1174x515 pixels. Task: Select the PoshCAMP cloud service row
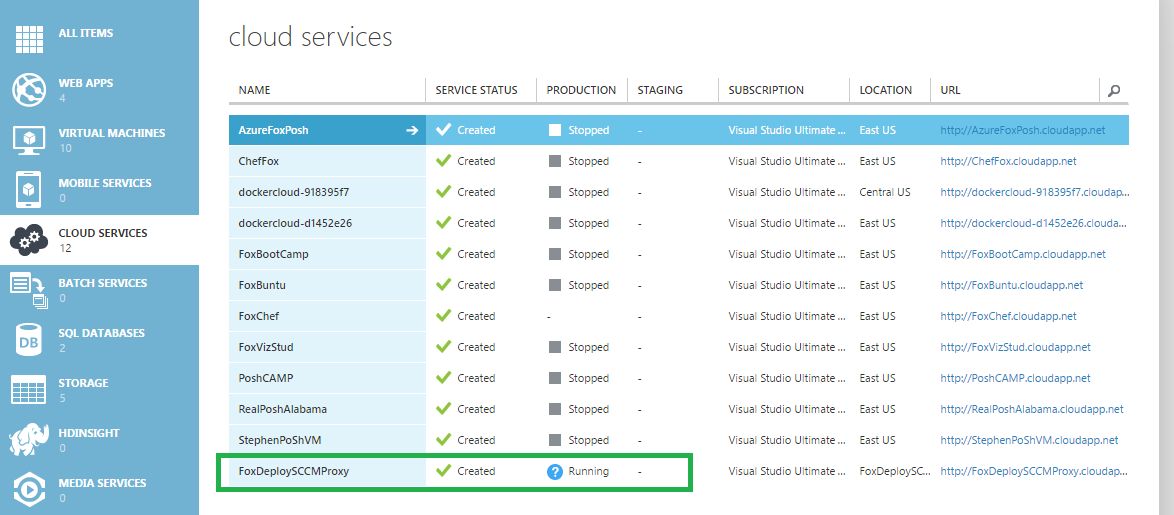[x=678, y=378]
